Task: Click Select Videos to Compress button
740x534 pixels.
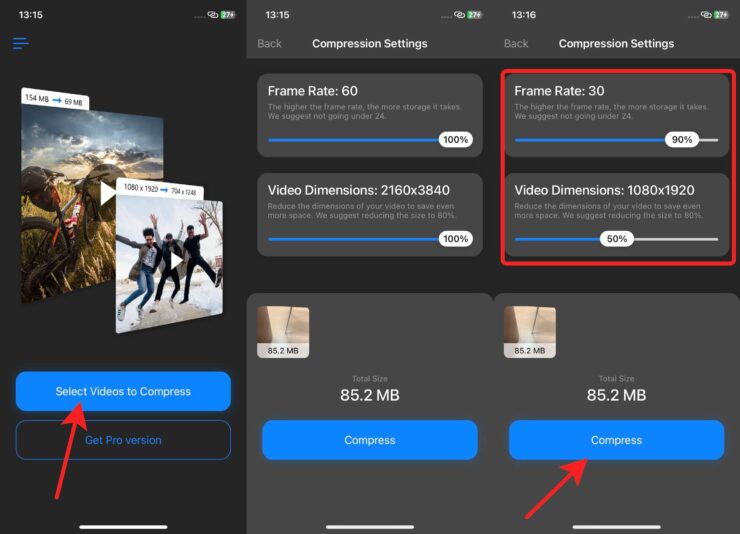Action: coord(123,391)
